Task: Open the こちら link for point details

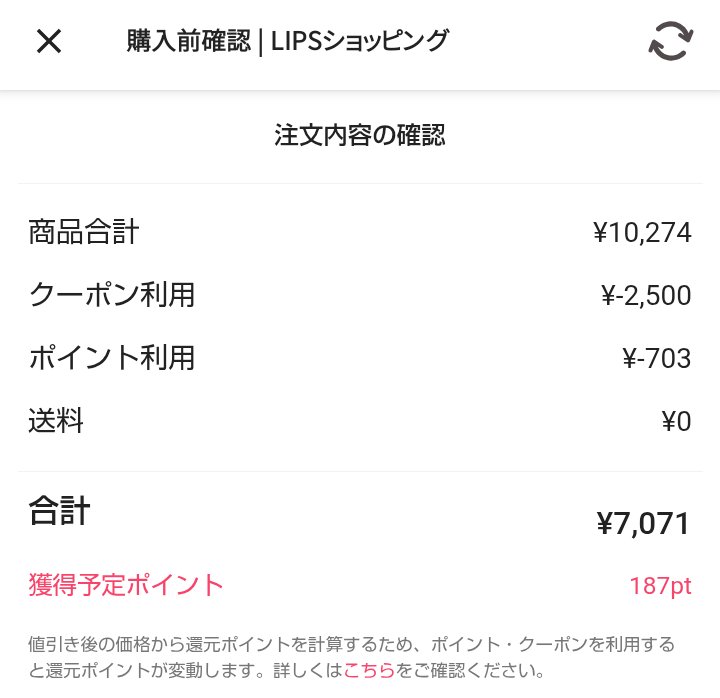Action: pos(369,670)
